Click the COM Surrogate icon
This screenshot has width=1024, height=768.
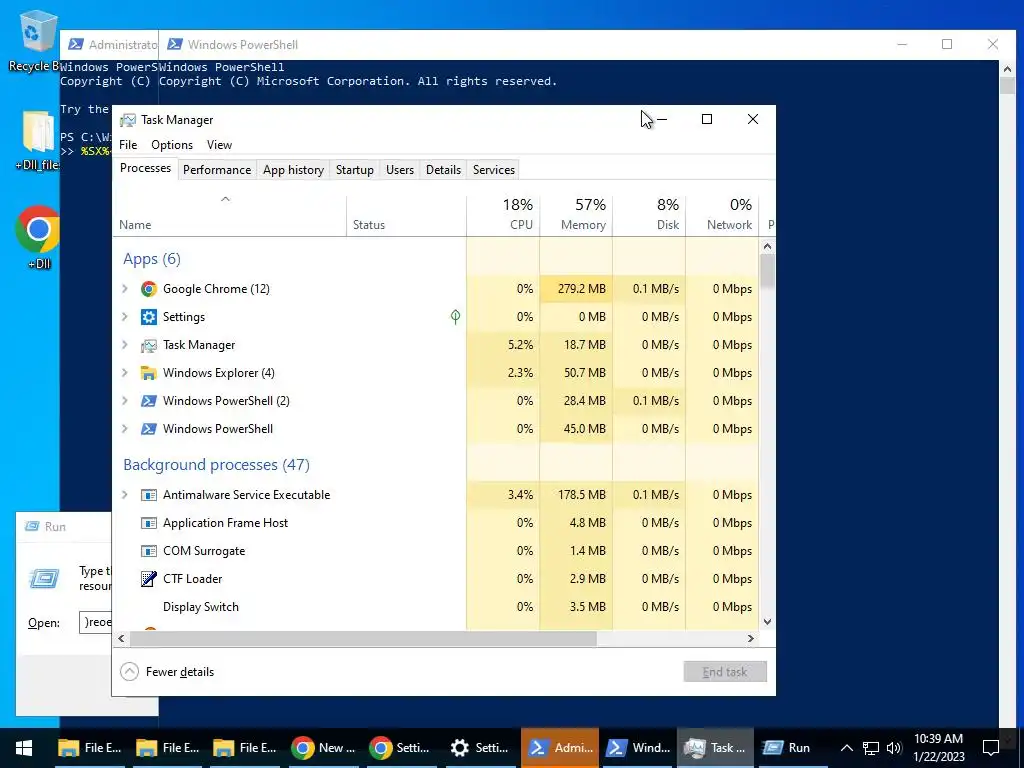click(x=149, y=551)
